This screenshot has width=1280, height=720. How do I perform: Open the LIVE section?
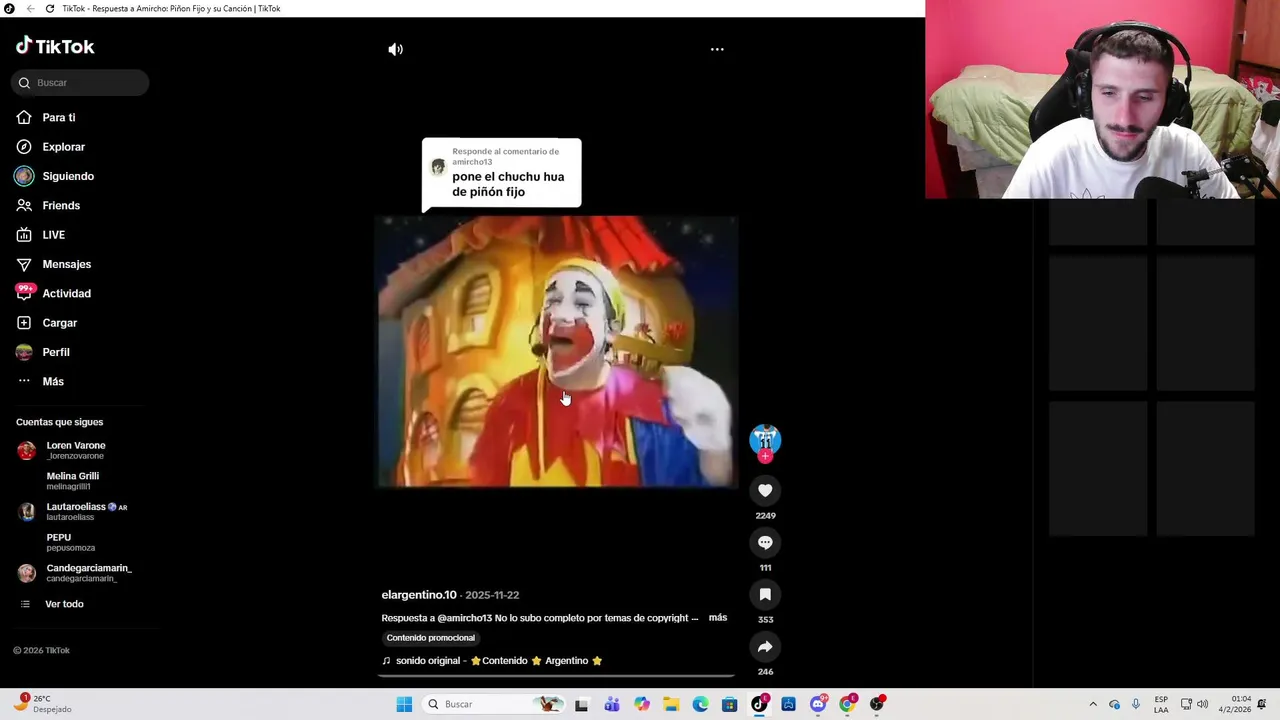(53, 235)
